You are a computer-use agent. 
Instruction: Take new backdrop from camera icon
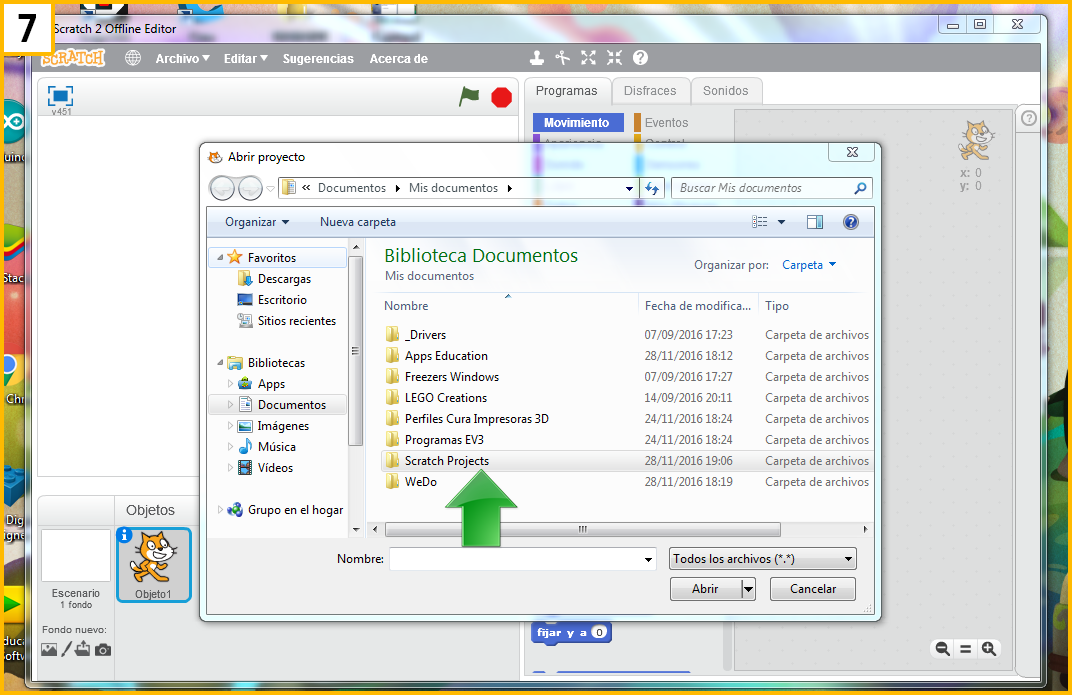[x=103, y=649]
